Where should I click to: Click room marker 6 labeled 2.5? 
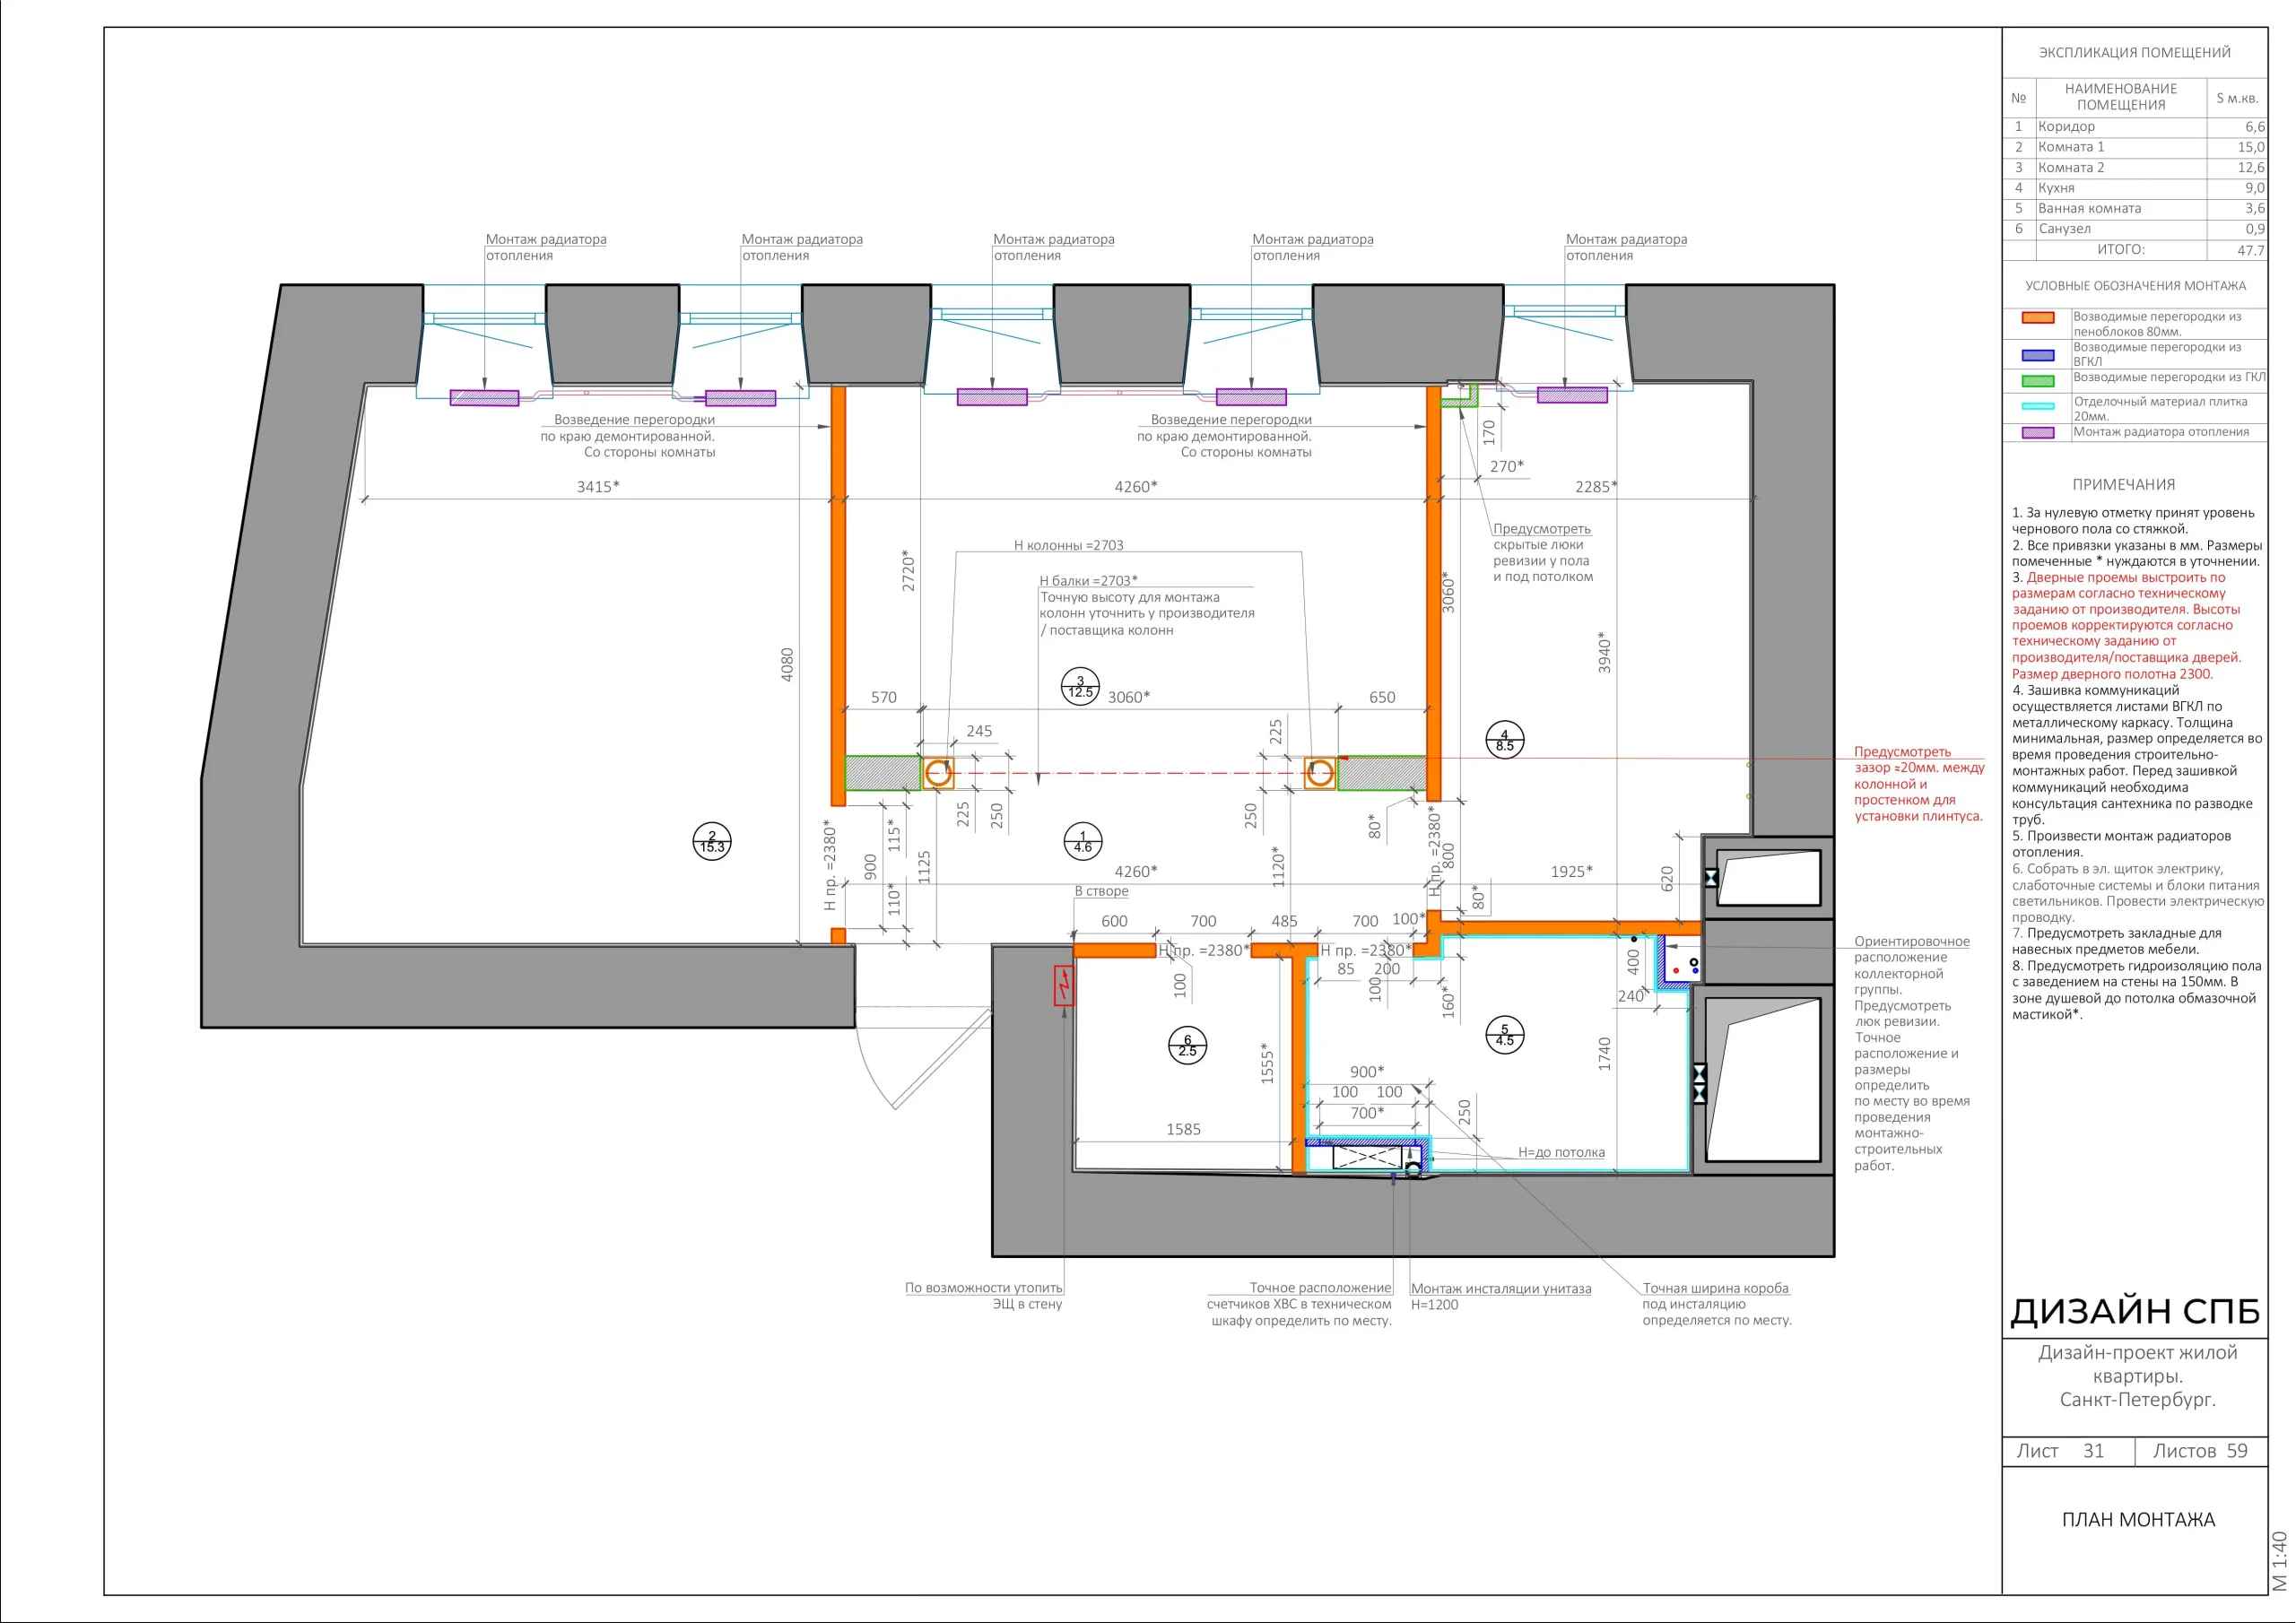pos(1188,1046)
